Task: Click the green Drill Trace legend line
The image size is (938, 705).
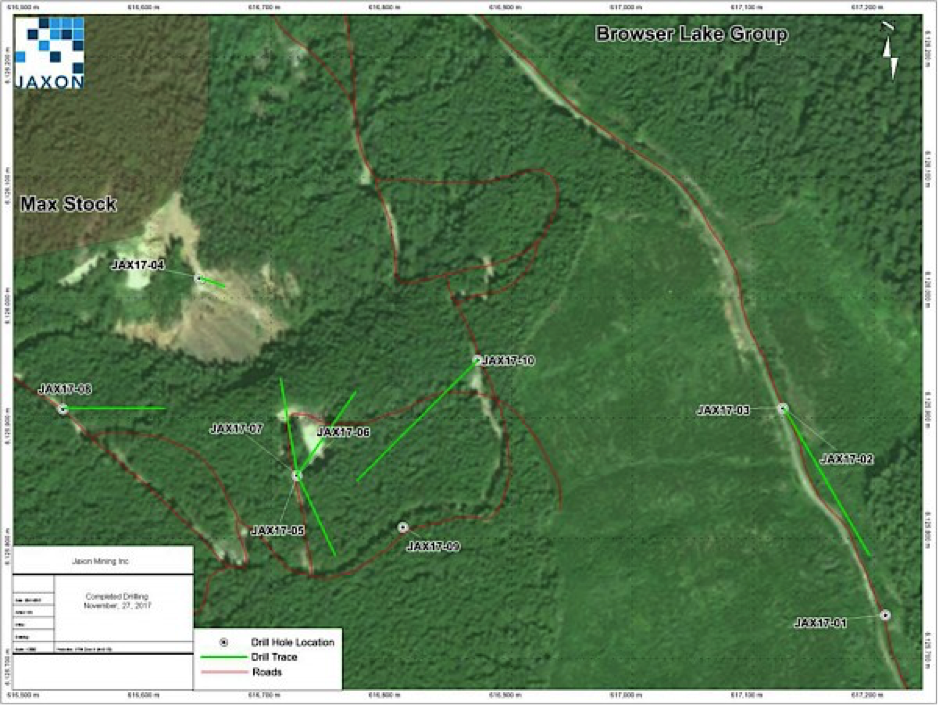Action: click(224, 657)
